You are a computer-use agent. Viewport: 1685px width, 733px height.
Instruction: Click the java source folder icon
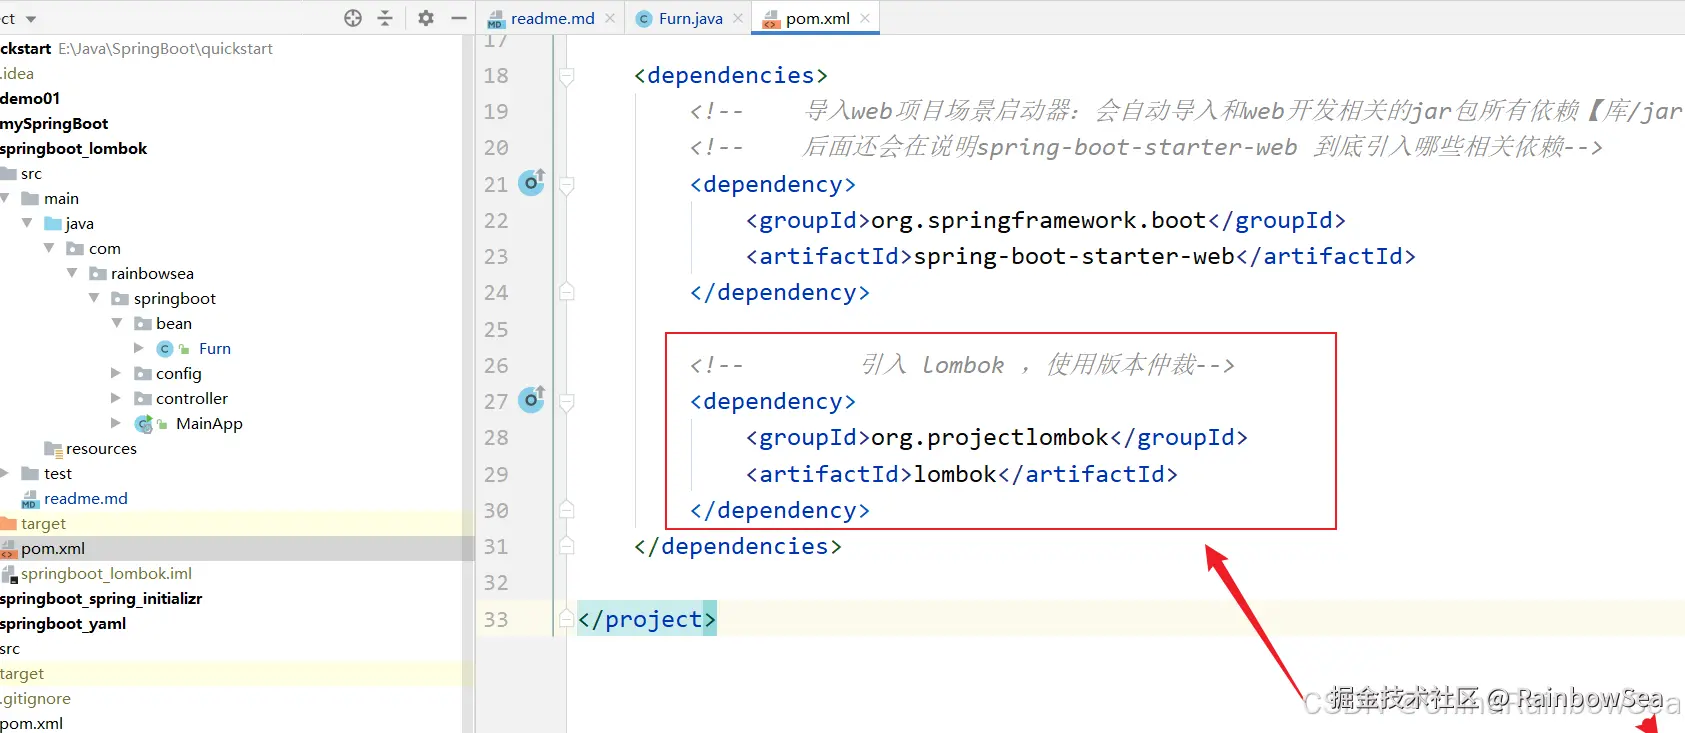tap(53, 223)
